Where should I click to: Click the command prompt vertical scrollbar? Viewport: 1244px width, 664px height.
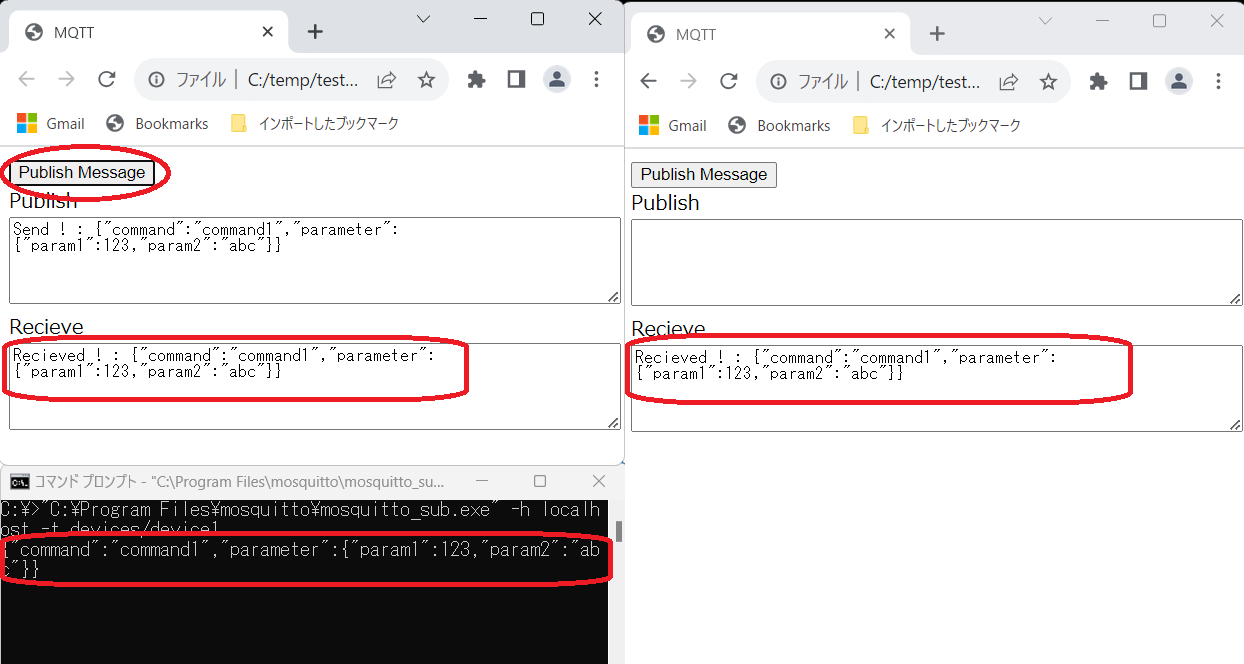click(x=618, y=531)
